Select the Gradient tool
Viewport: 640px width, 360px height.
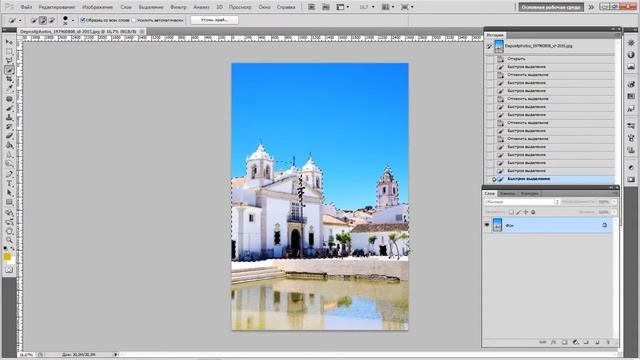click(9, 145)
